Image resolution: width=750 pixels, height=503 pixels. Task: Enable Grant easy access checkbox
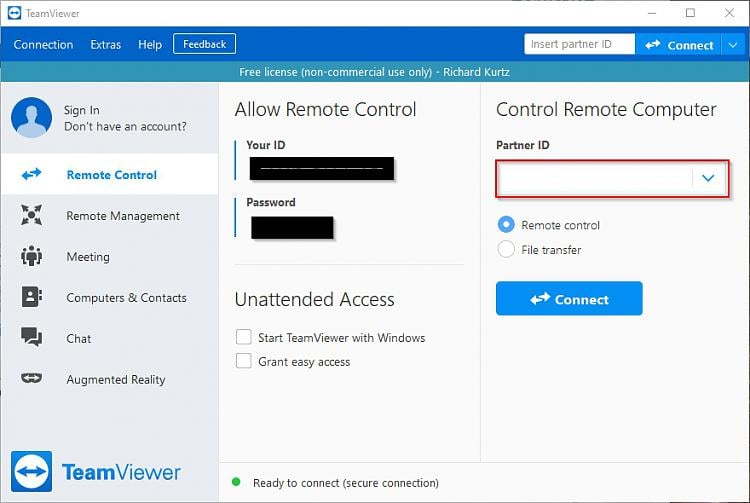243,361
